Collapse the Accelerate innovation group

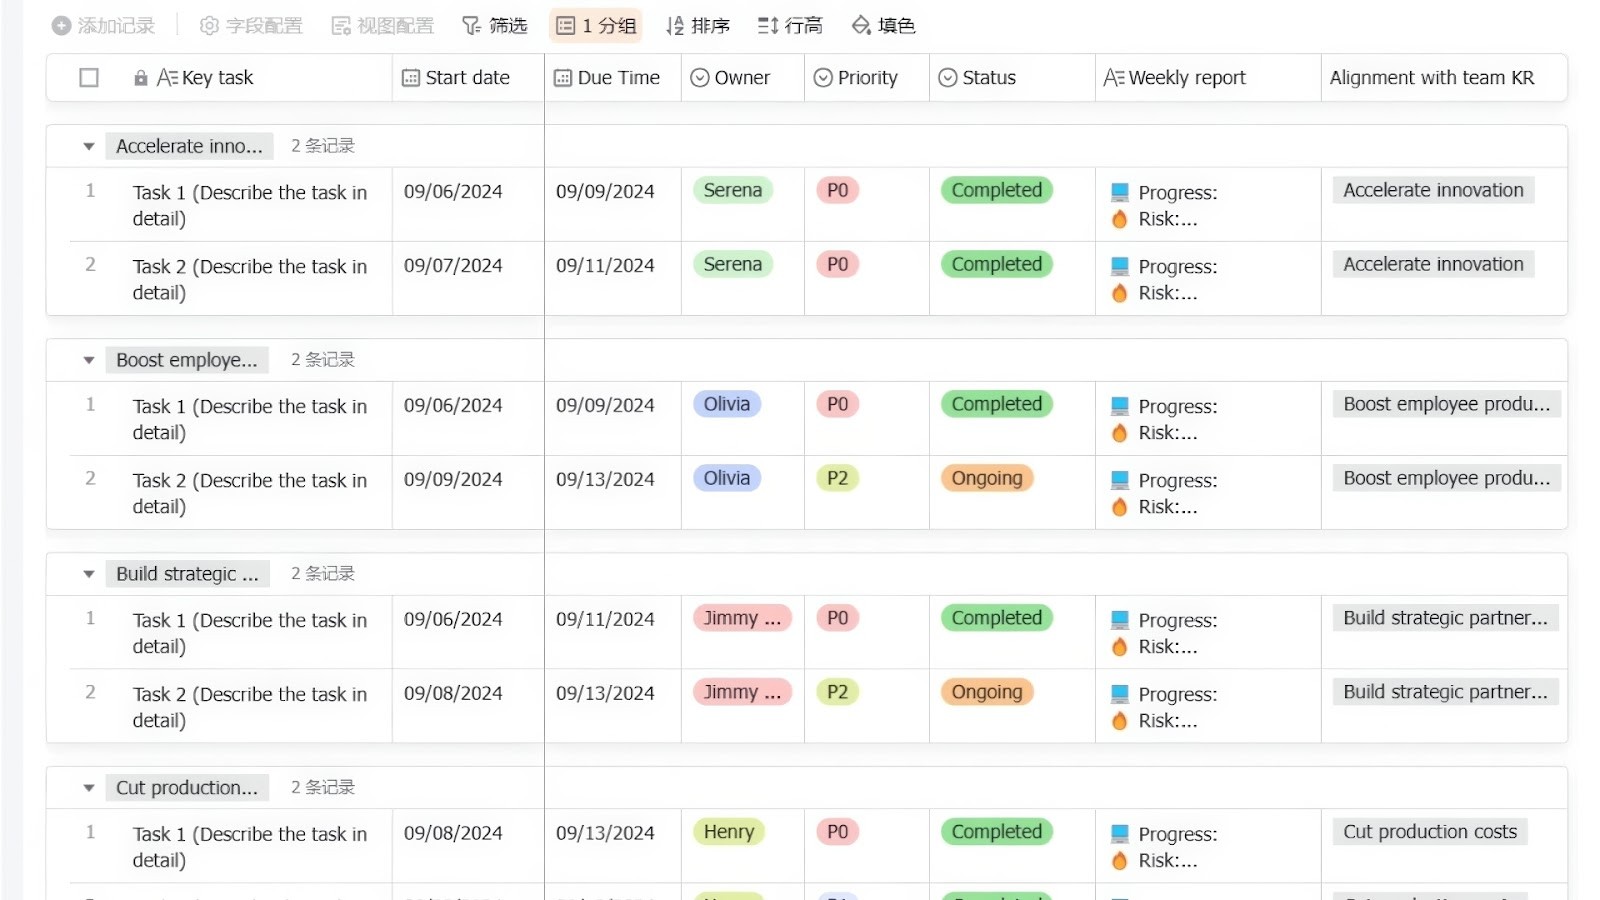[88, 146]
